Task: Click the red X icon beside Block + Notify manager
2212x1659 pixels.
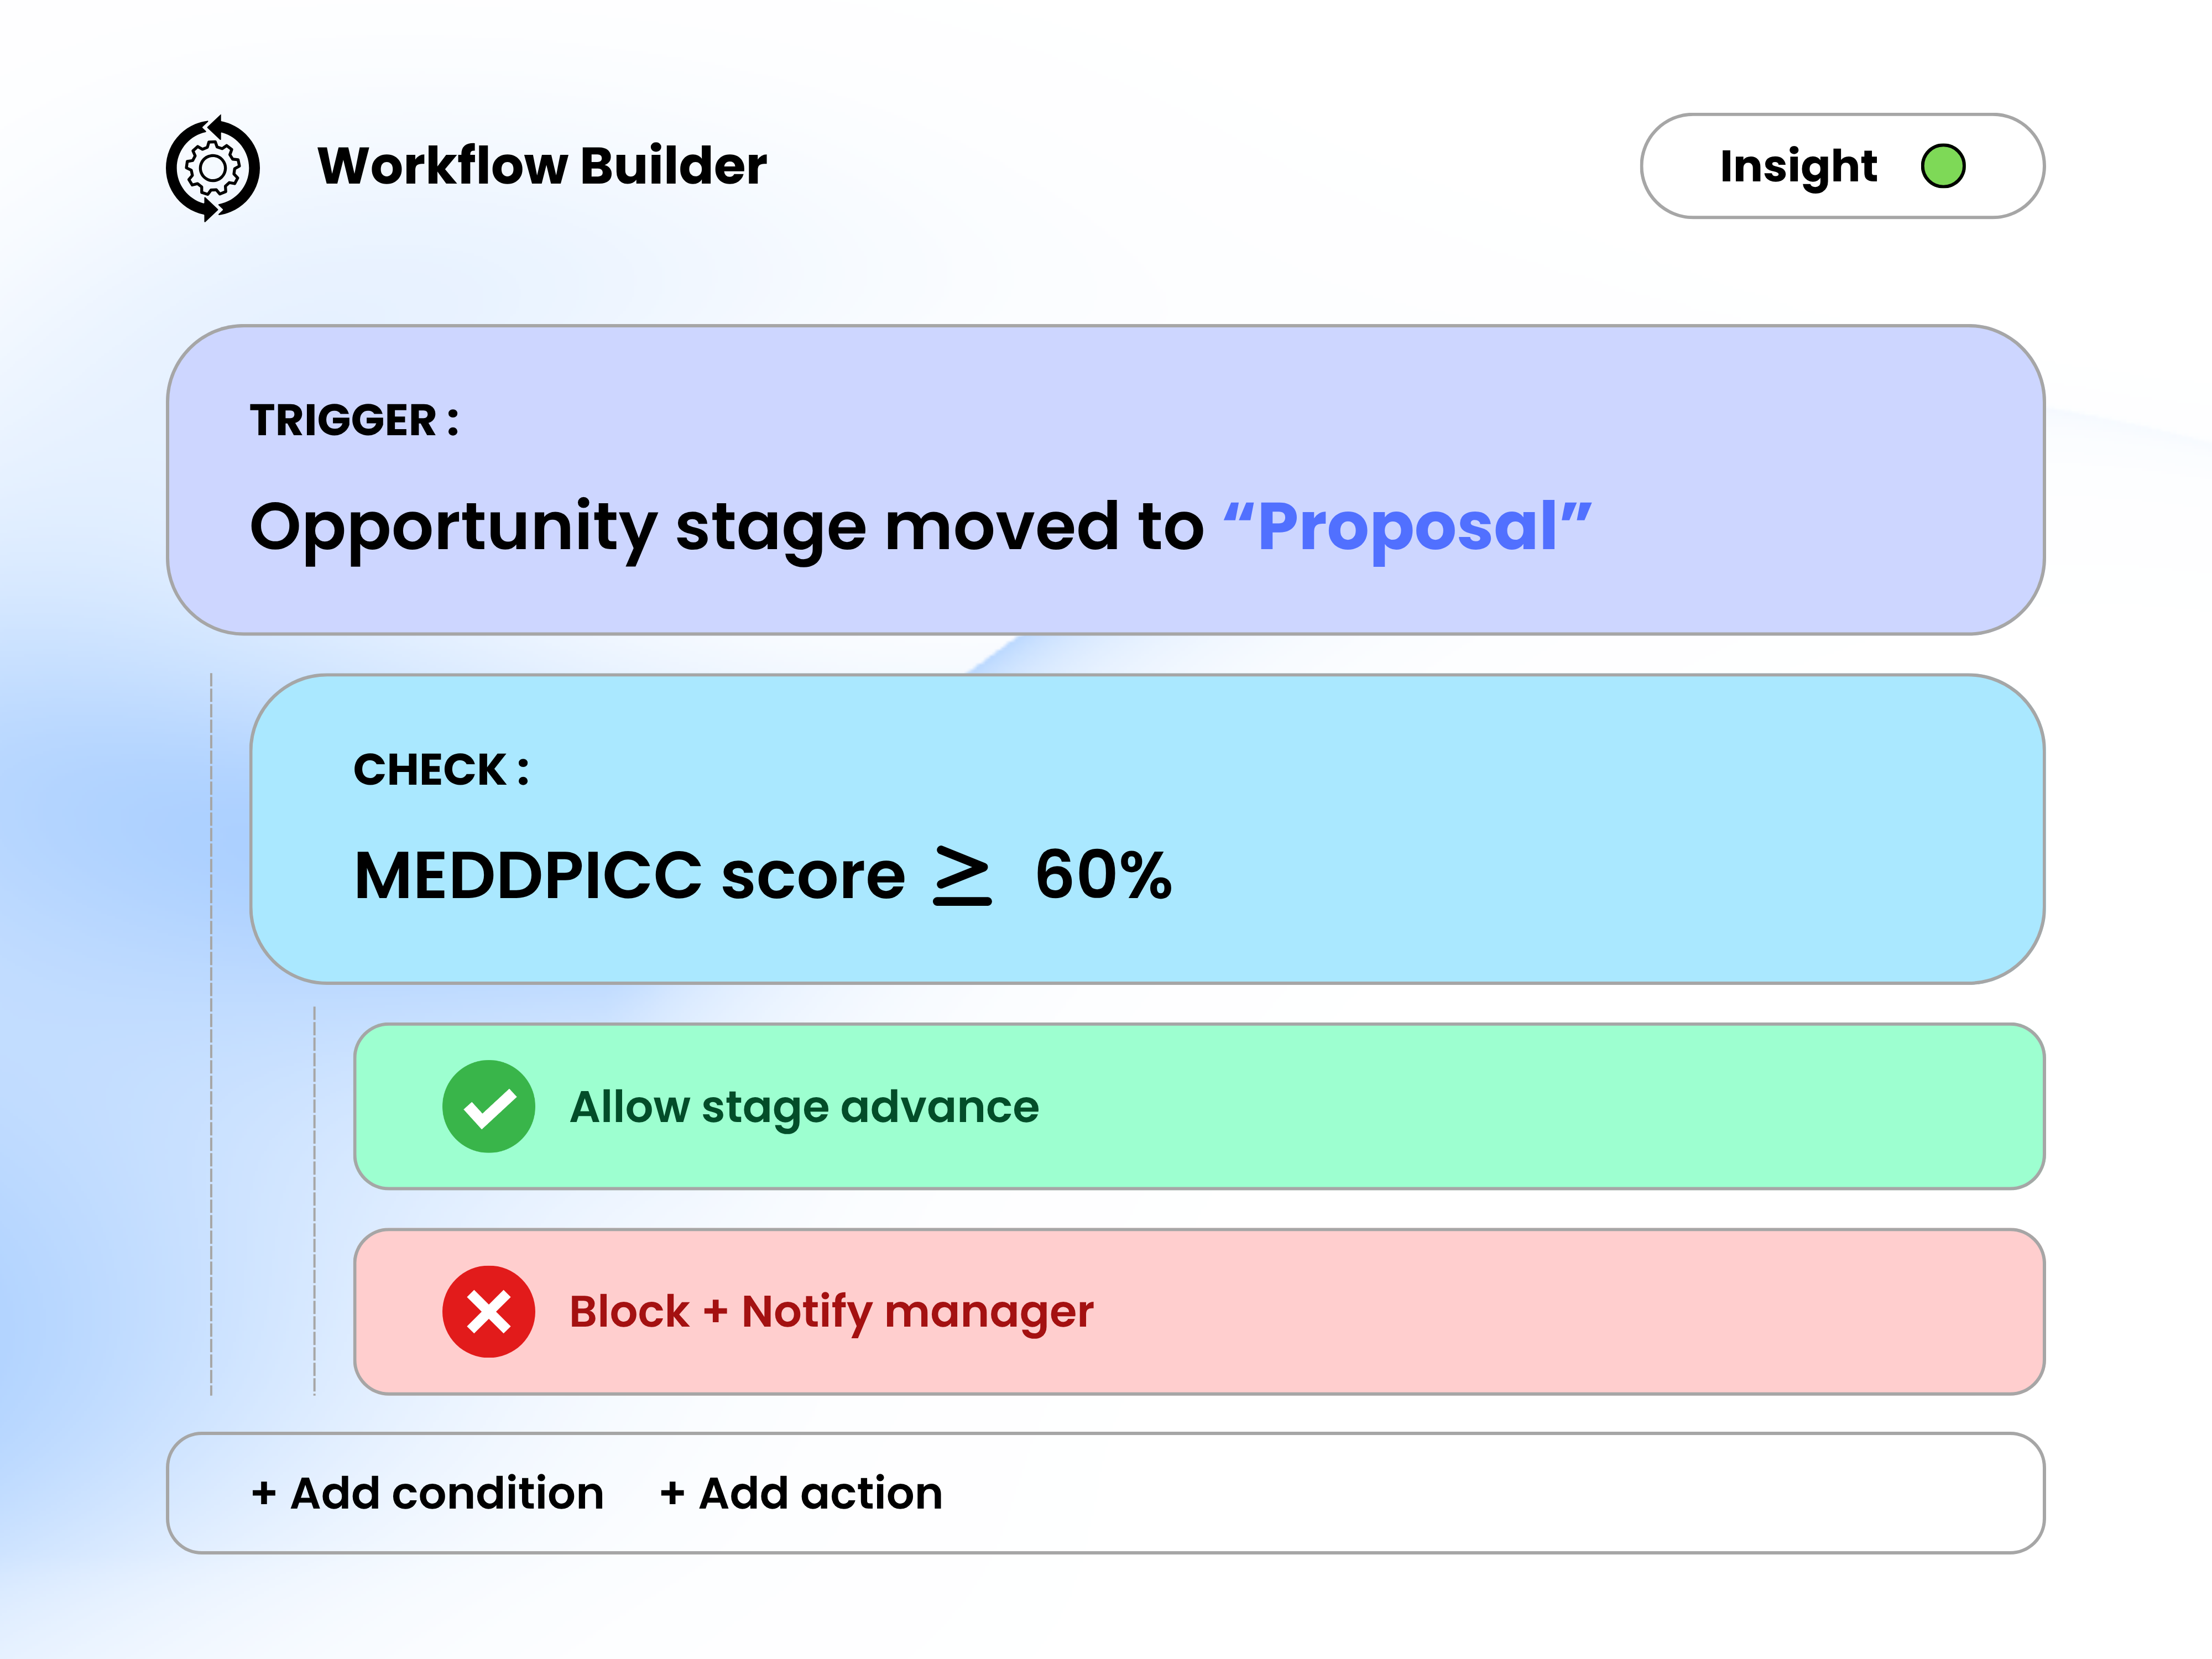Action: pos(488,1311)
